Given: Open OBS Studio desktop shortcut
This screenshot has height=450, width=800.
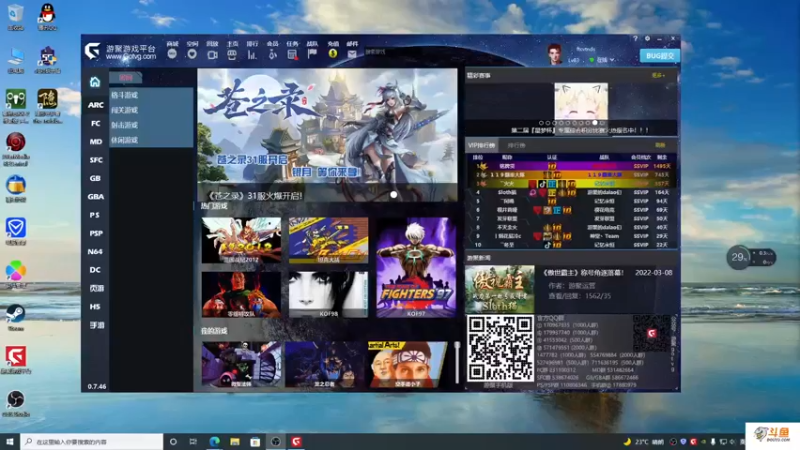Looking at the screenshot, I should coord(16,403).
